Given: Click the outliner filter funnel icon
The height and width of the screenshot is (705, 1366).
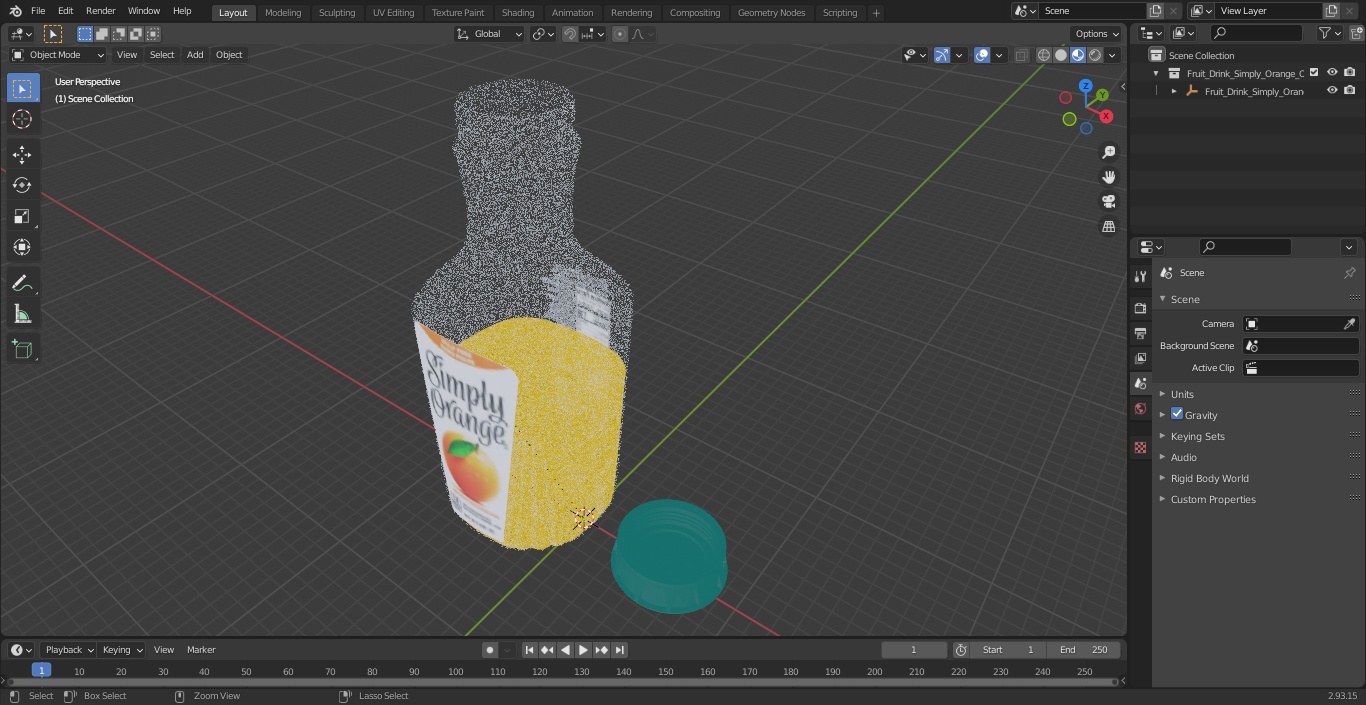Looking at the screenshot, I should point(1325,33).
